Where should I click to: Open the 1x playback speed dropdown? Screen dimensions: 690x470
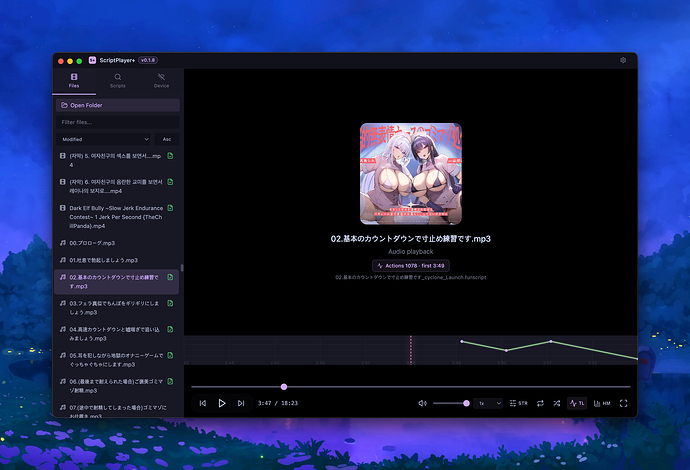(x=488, y=403)
